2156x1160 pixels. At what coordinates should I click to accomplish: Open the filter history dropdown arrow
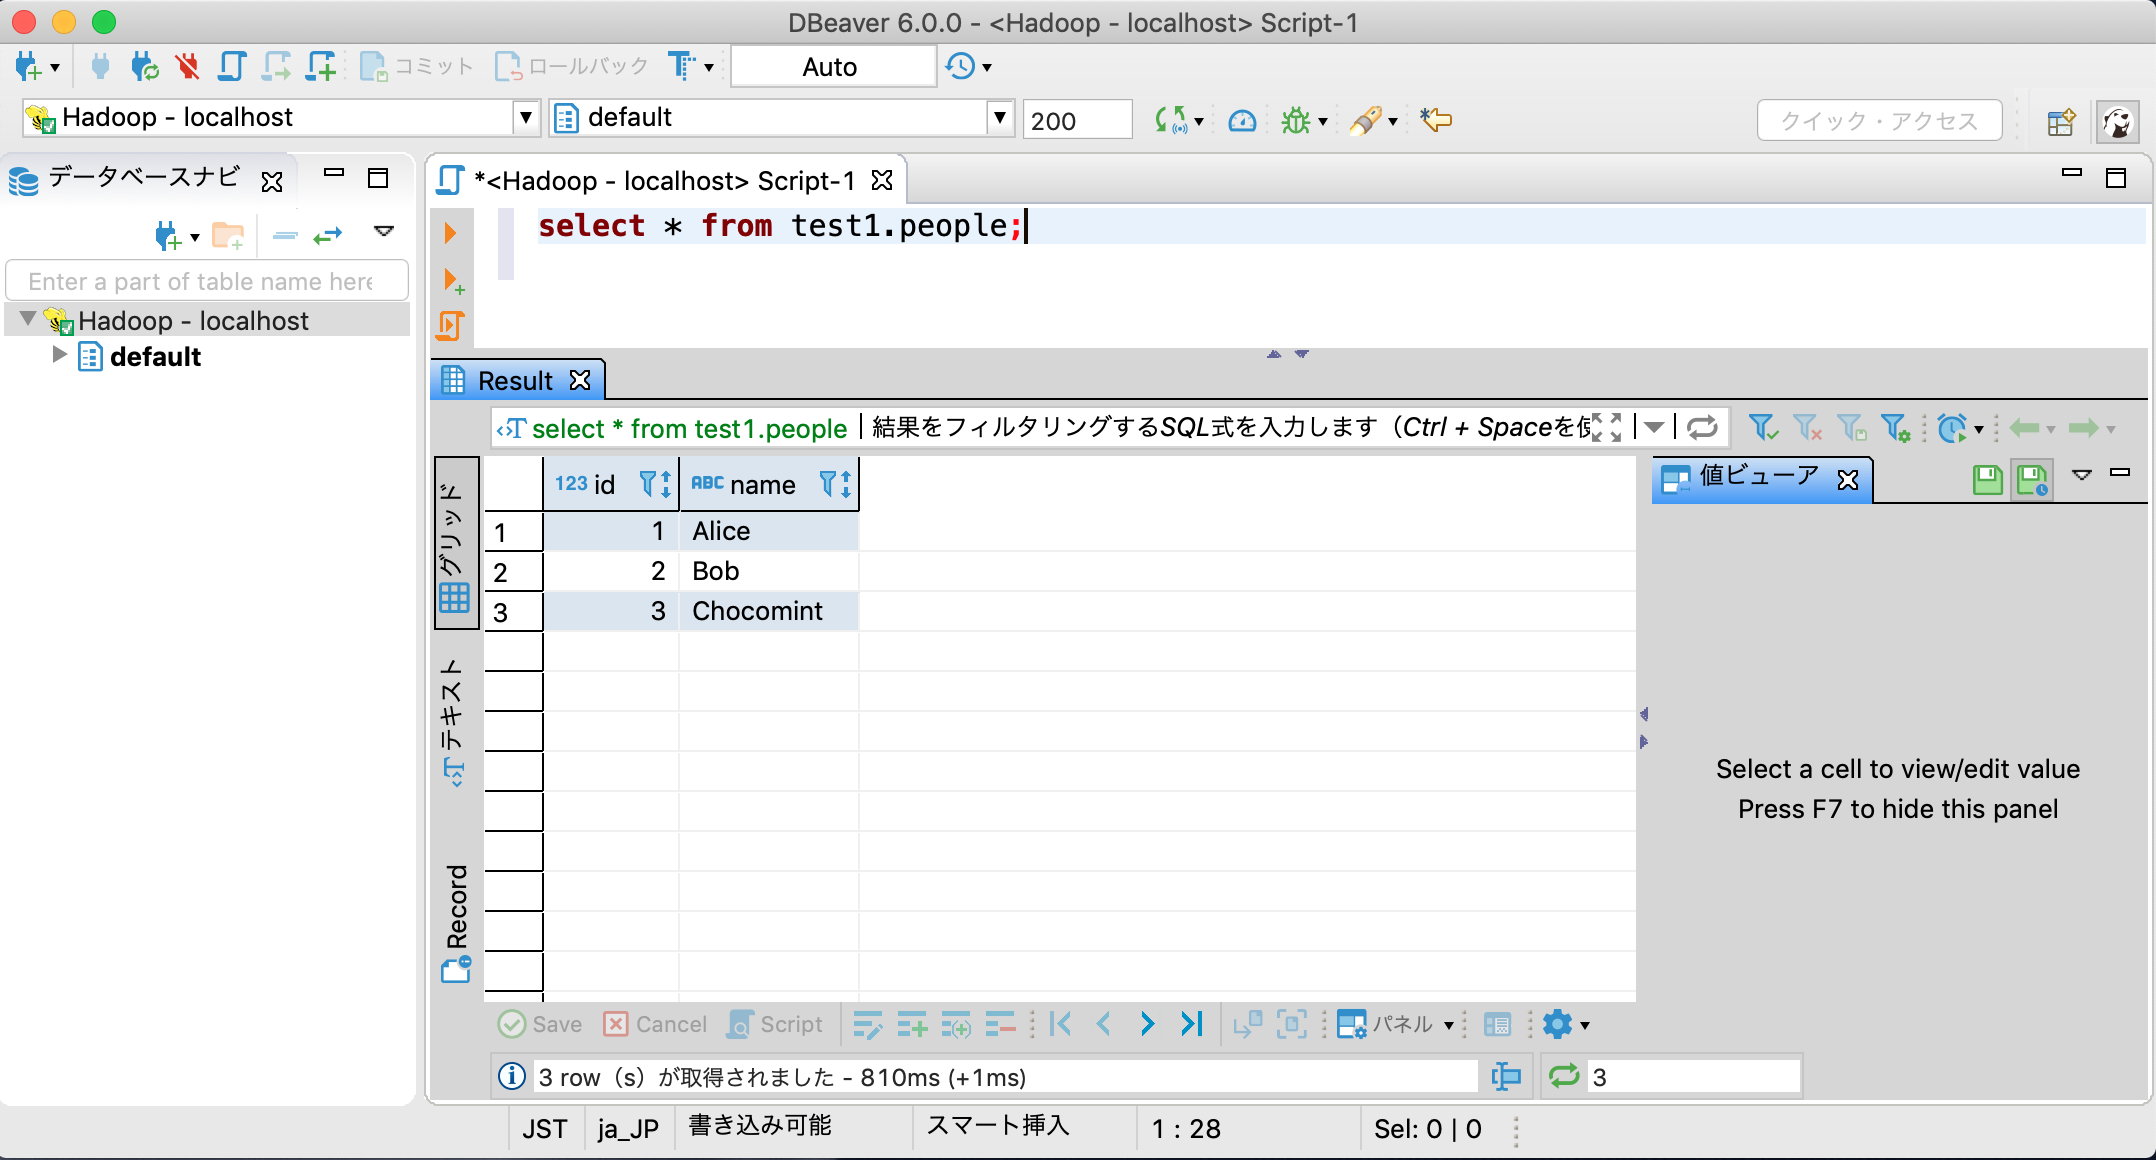click(x=1654, y=428)
